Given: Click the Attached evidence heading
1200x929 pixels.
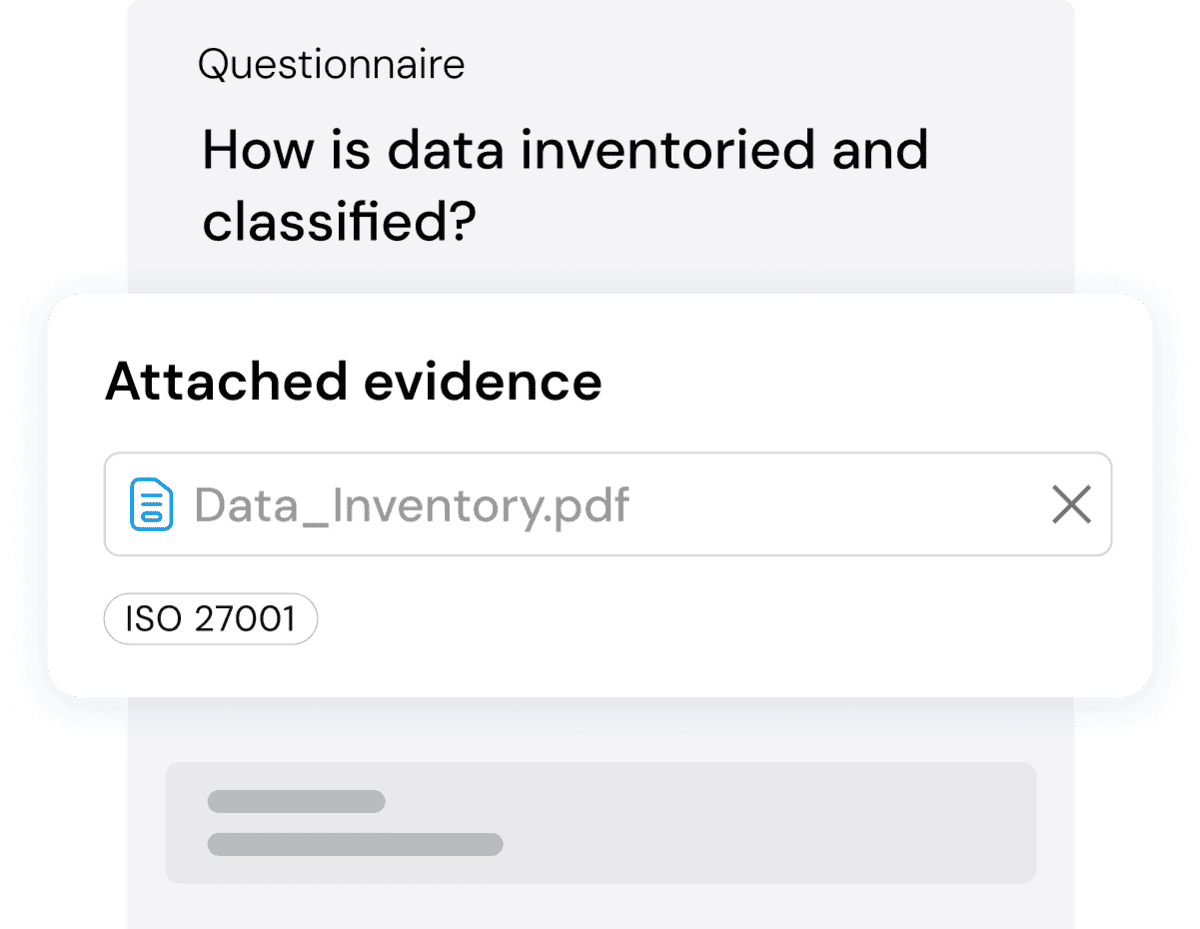Looking at the screenshot, I should tap(353, 382).
